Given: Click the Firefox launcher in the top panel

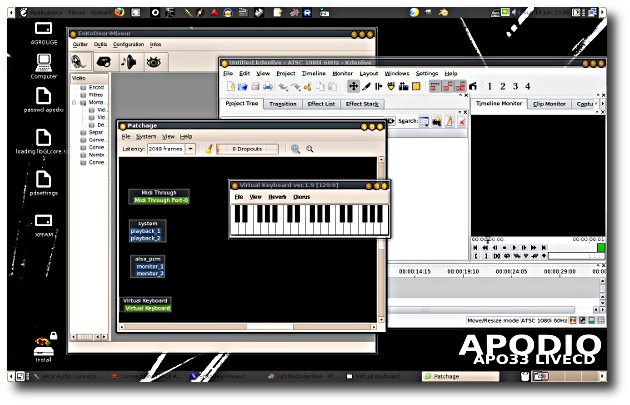Looking at the screenshot, I should 119,12.
